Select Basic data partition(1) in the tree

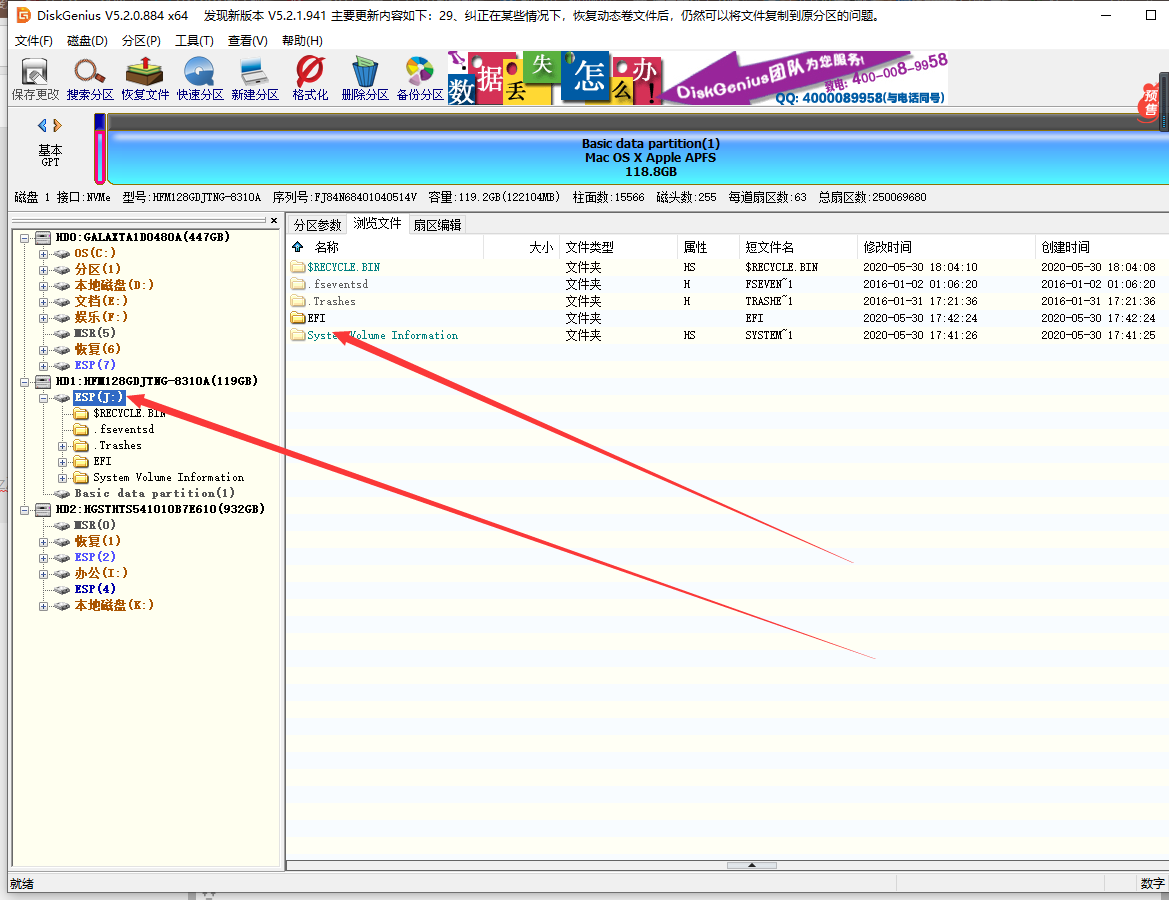point(154,494)
